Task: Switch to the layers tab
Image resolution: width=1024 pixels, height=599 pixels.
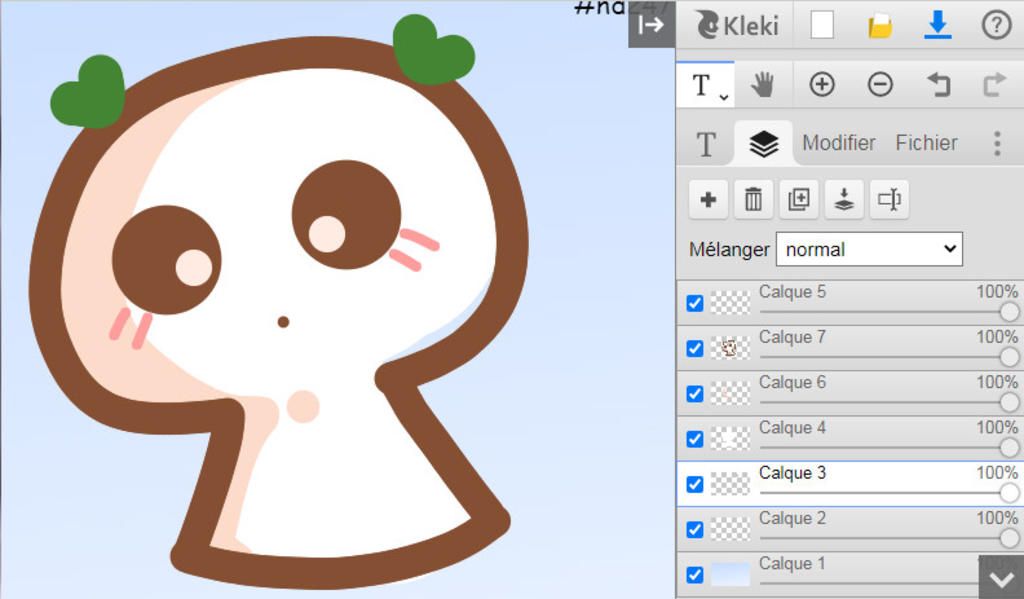Action: coord(763,144)
